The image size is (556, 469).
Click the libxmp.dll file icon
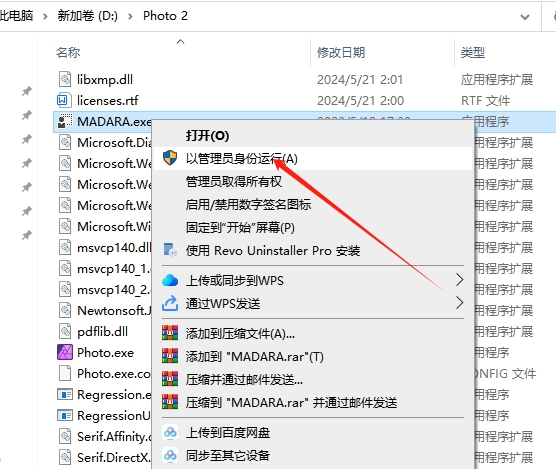point(65,79)
